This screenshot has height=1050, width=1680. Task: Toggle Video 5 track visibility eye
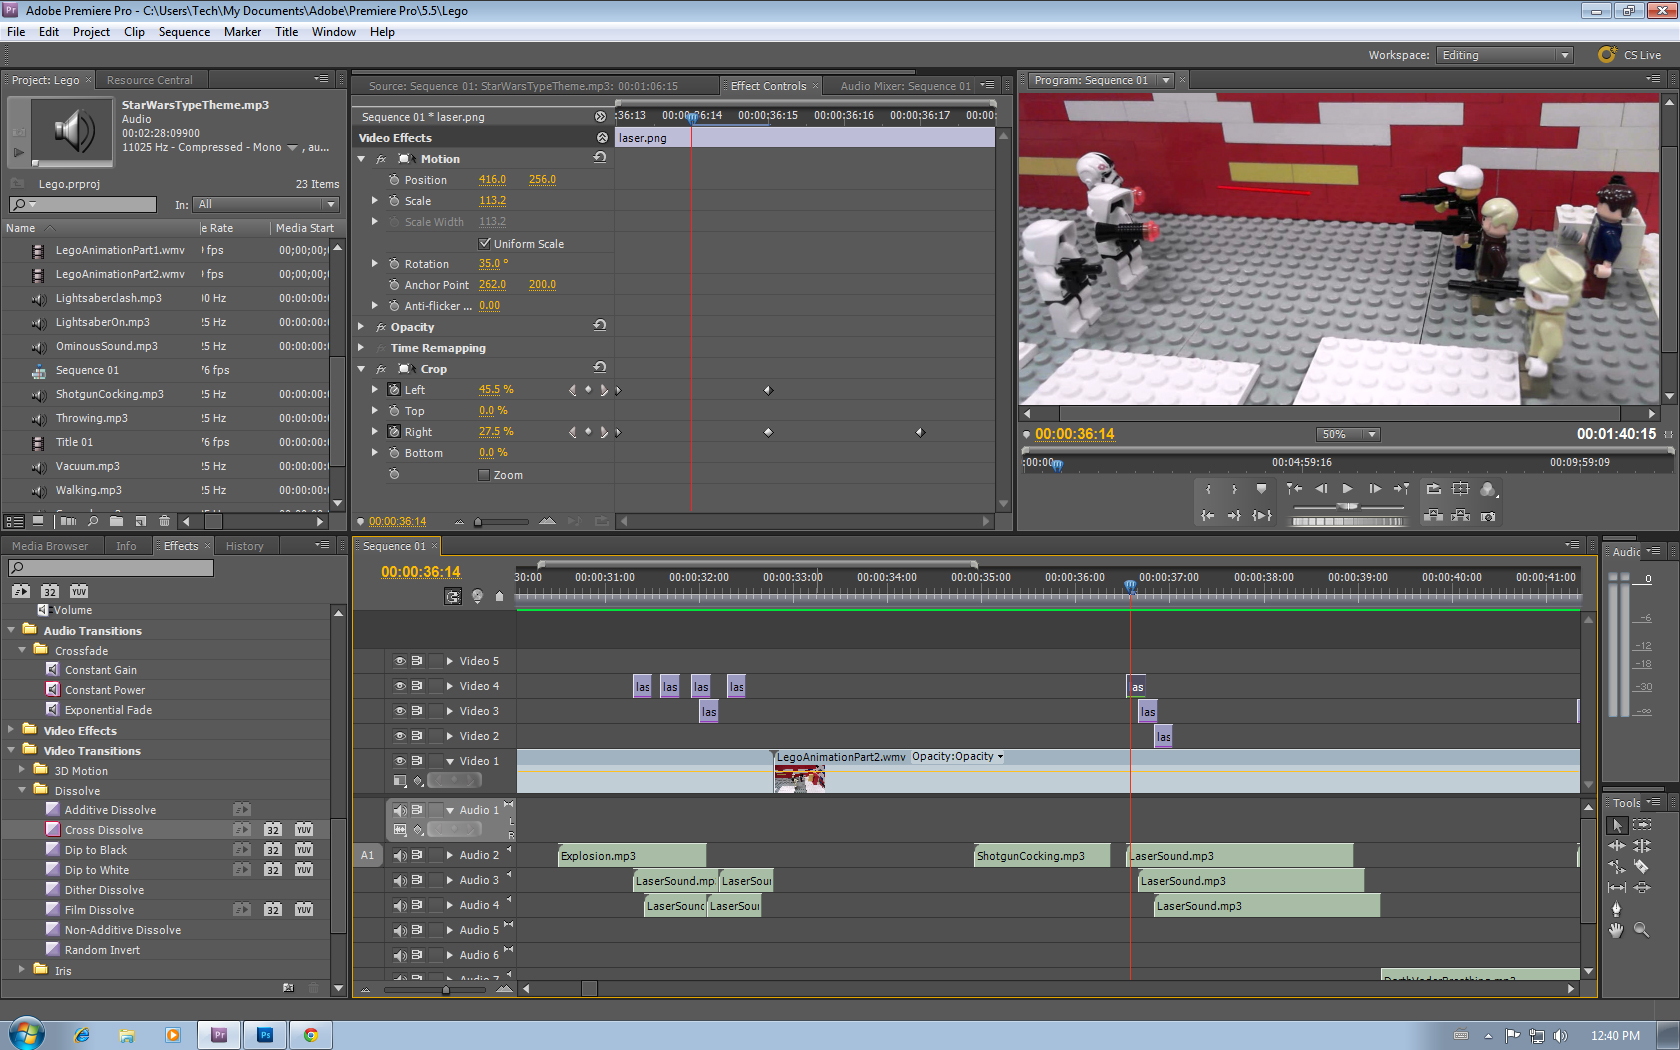pos(400,661)
